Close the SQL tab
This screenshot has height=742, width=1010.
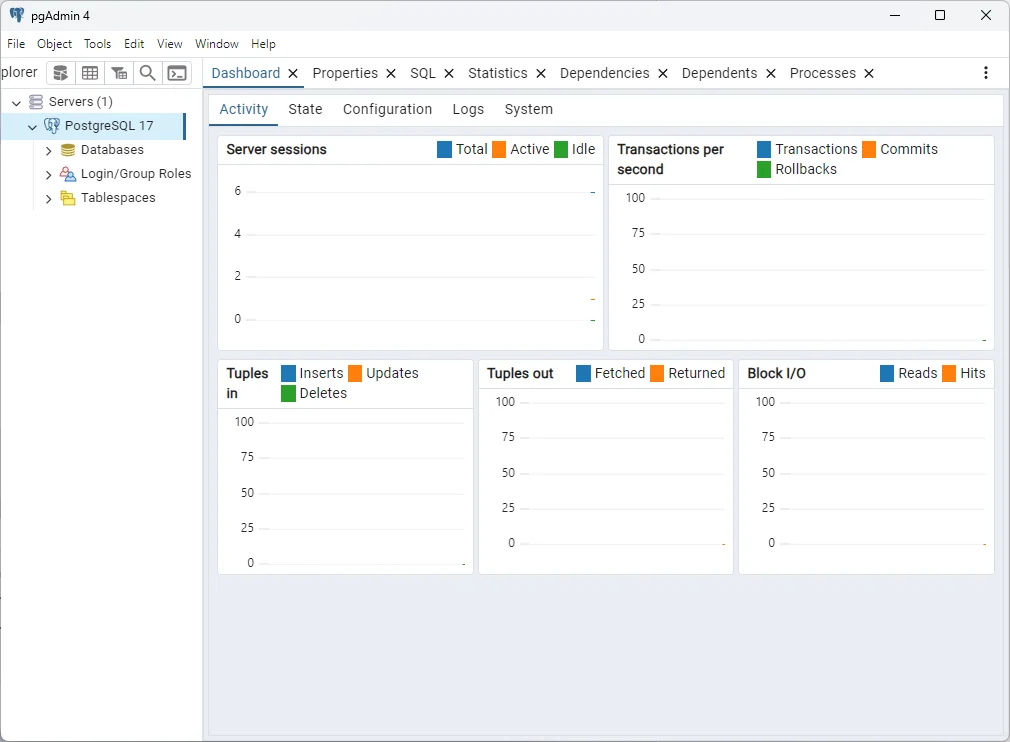point(449,73)
